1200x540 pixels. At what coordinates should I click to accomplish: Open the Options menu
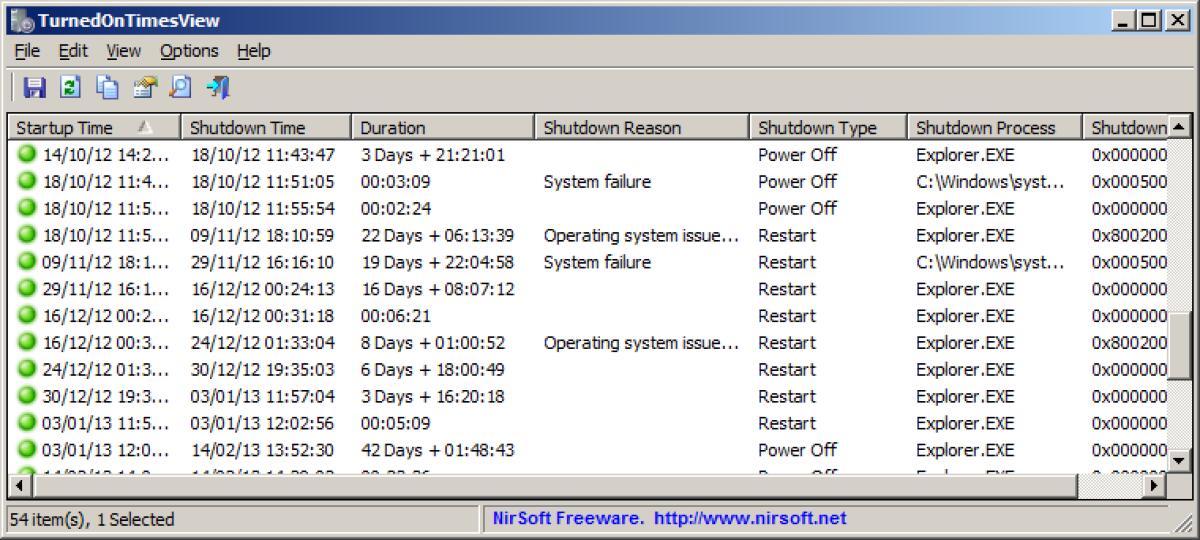tap(189, 51)
